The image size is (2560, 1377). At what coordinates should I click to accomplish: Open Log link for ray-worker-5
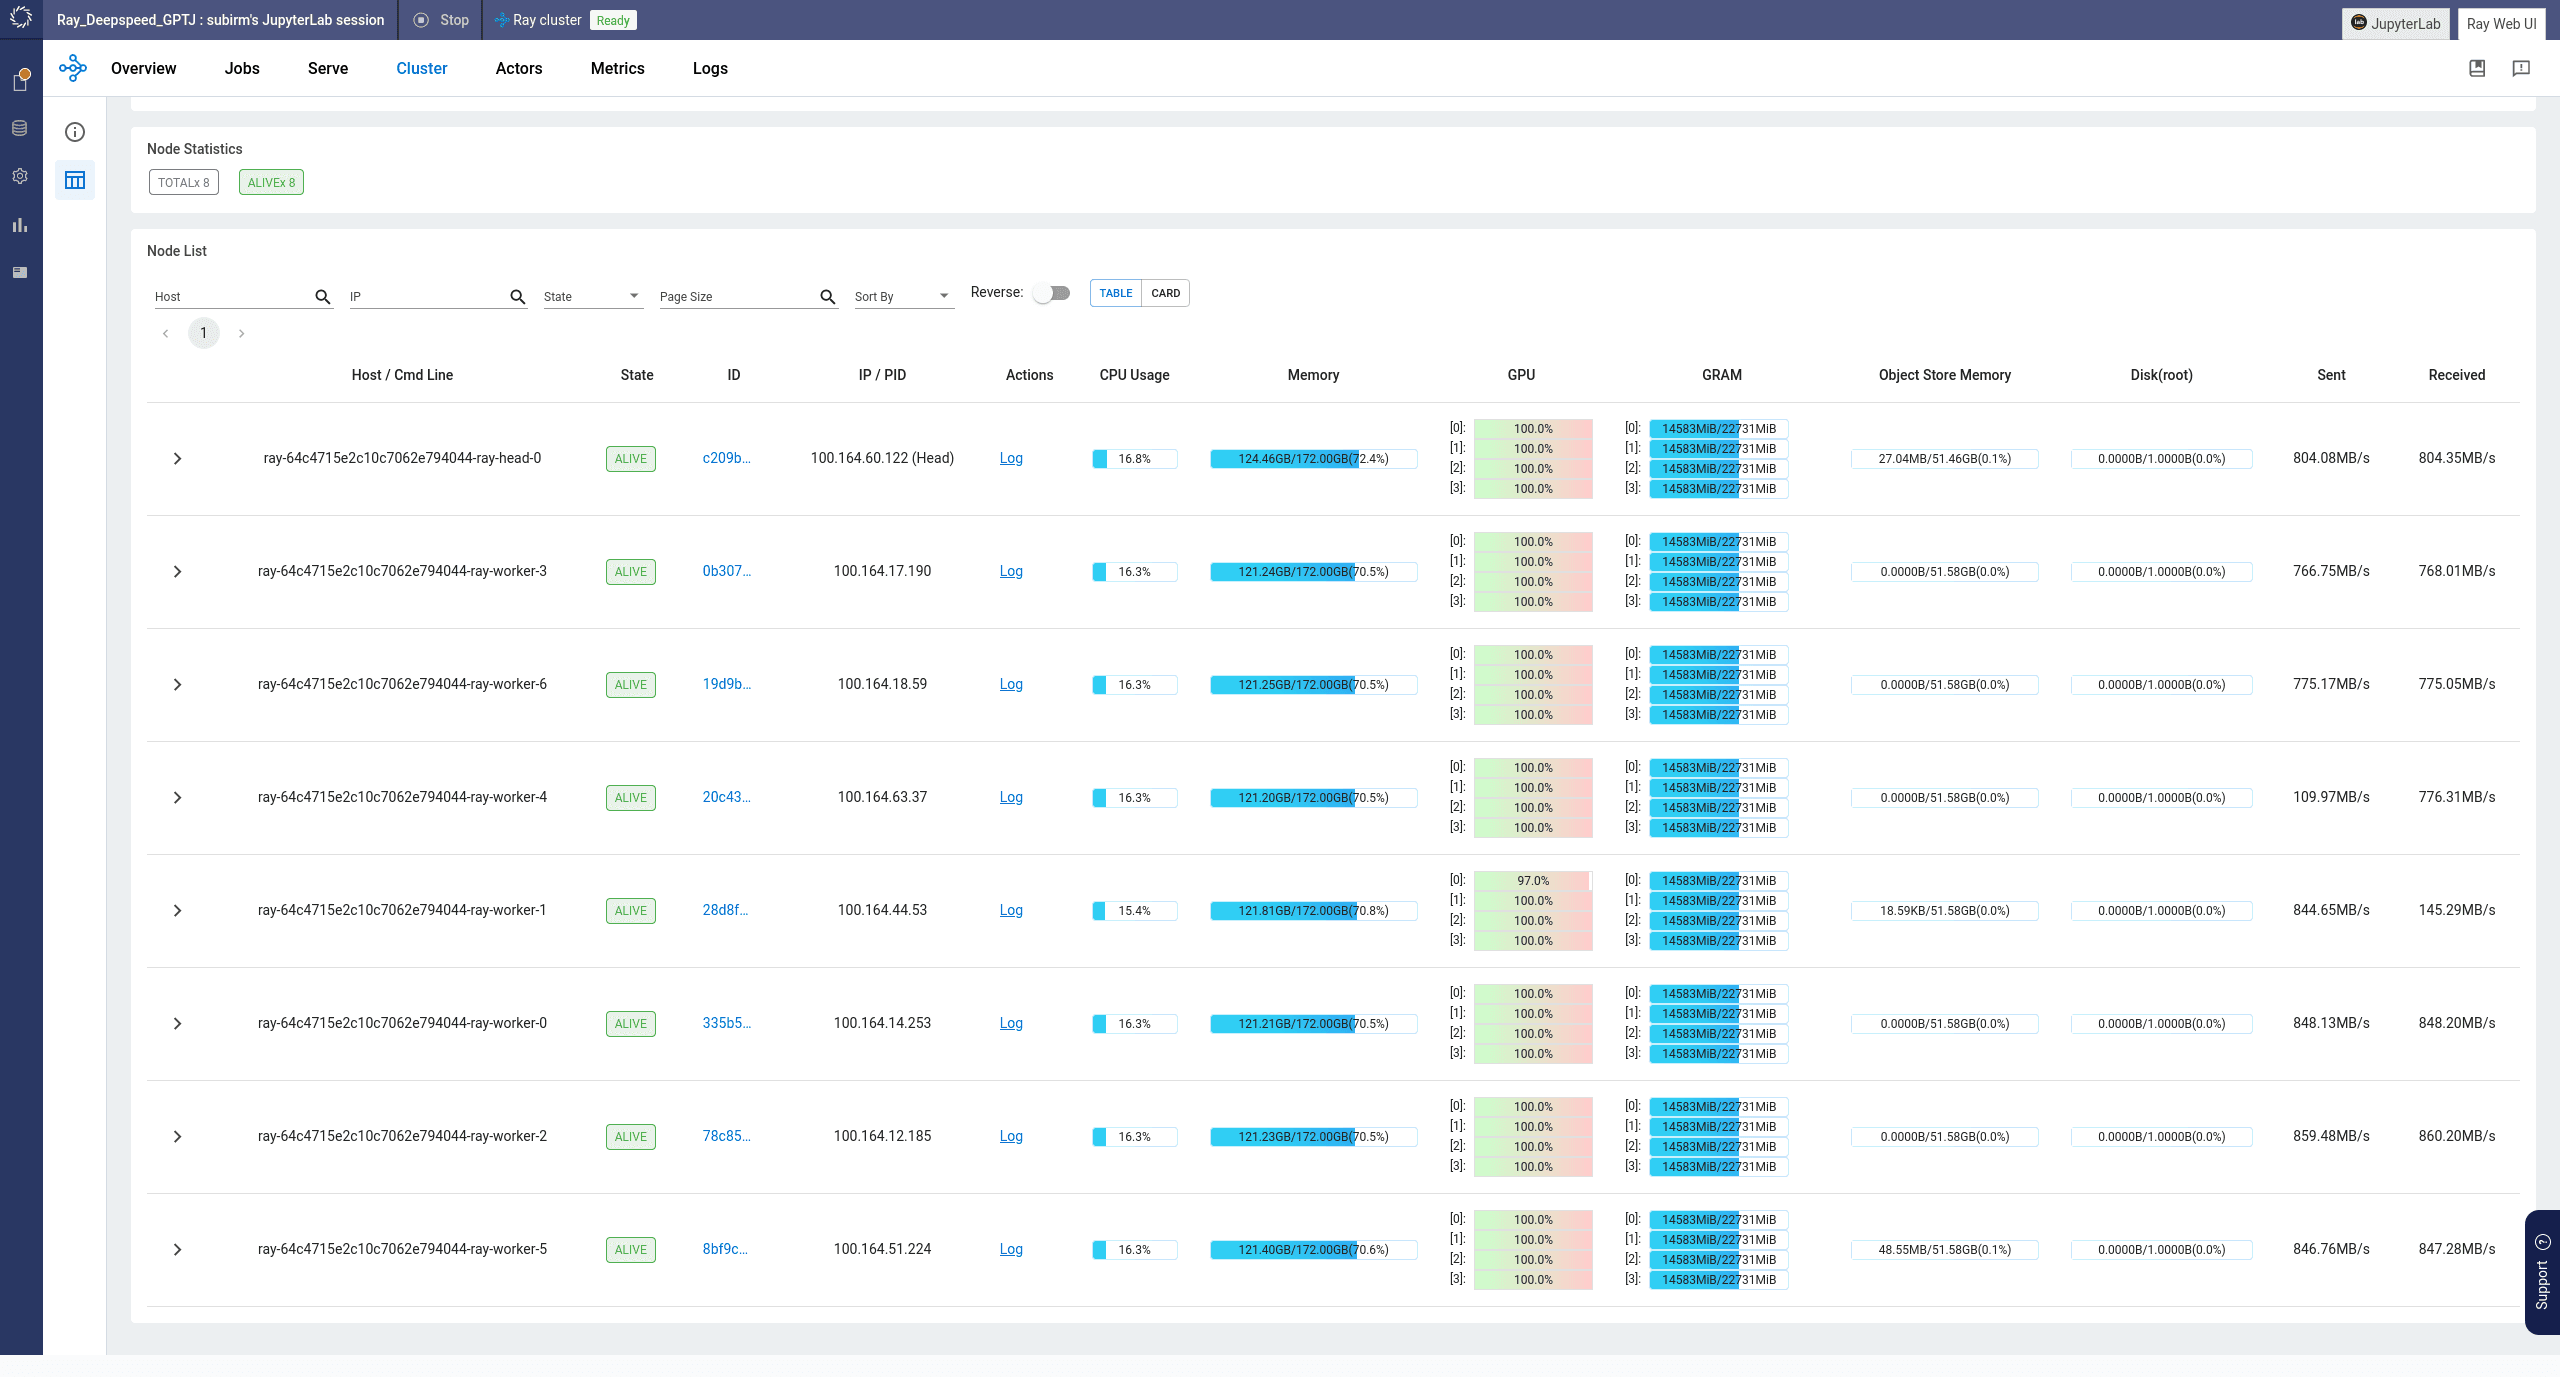point(1011,1249)
